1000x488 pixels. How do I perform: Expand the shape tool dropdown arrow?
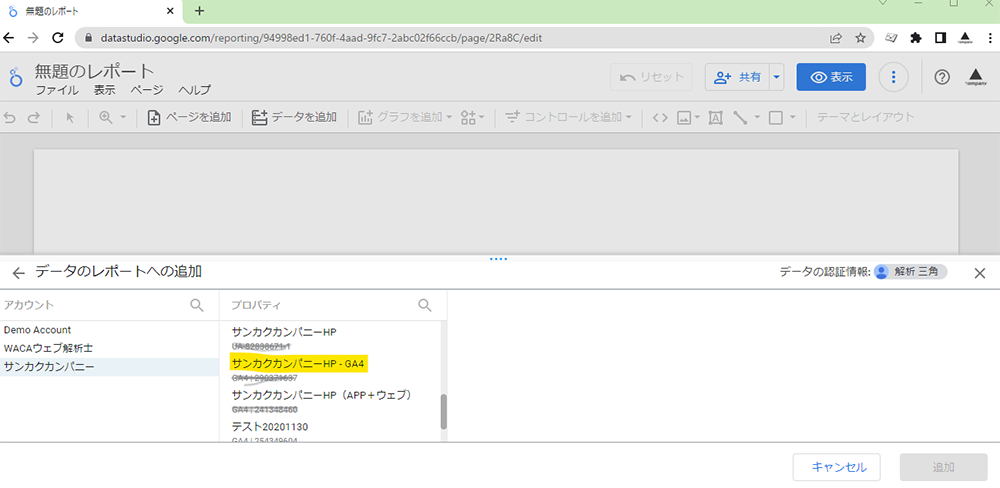793,117
